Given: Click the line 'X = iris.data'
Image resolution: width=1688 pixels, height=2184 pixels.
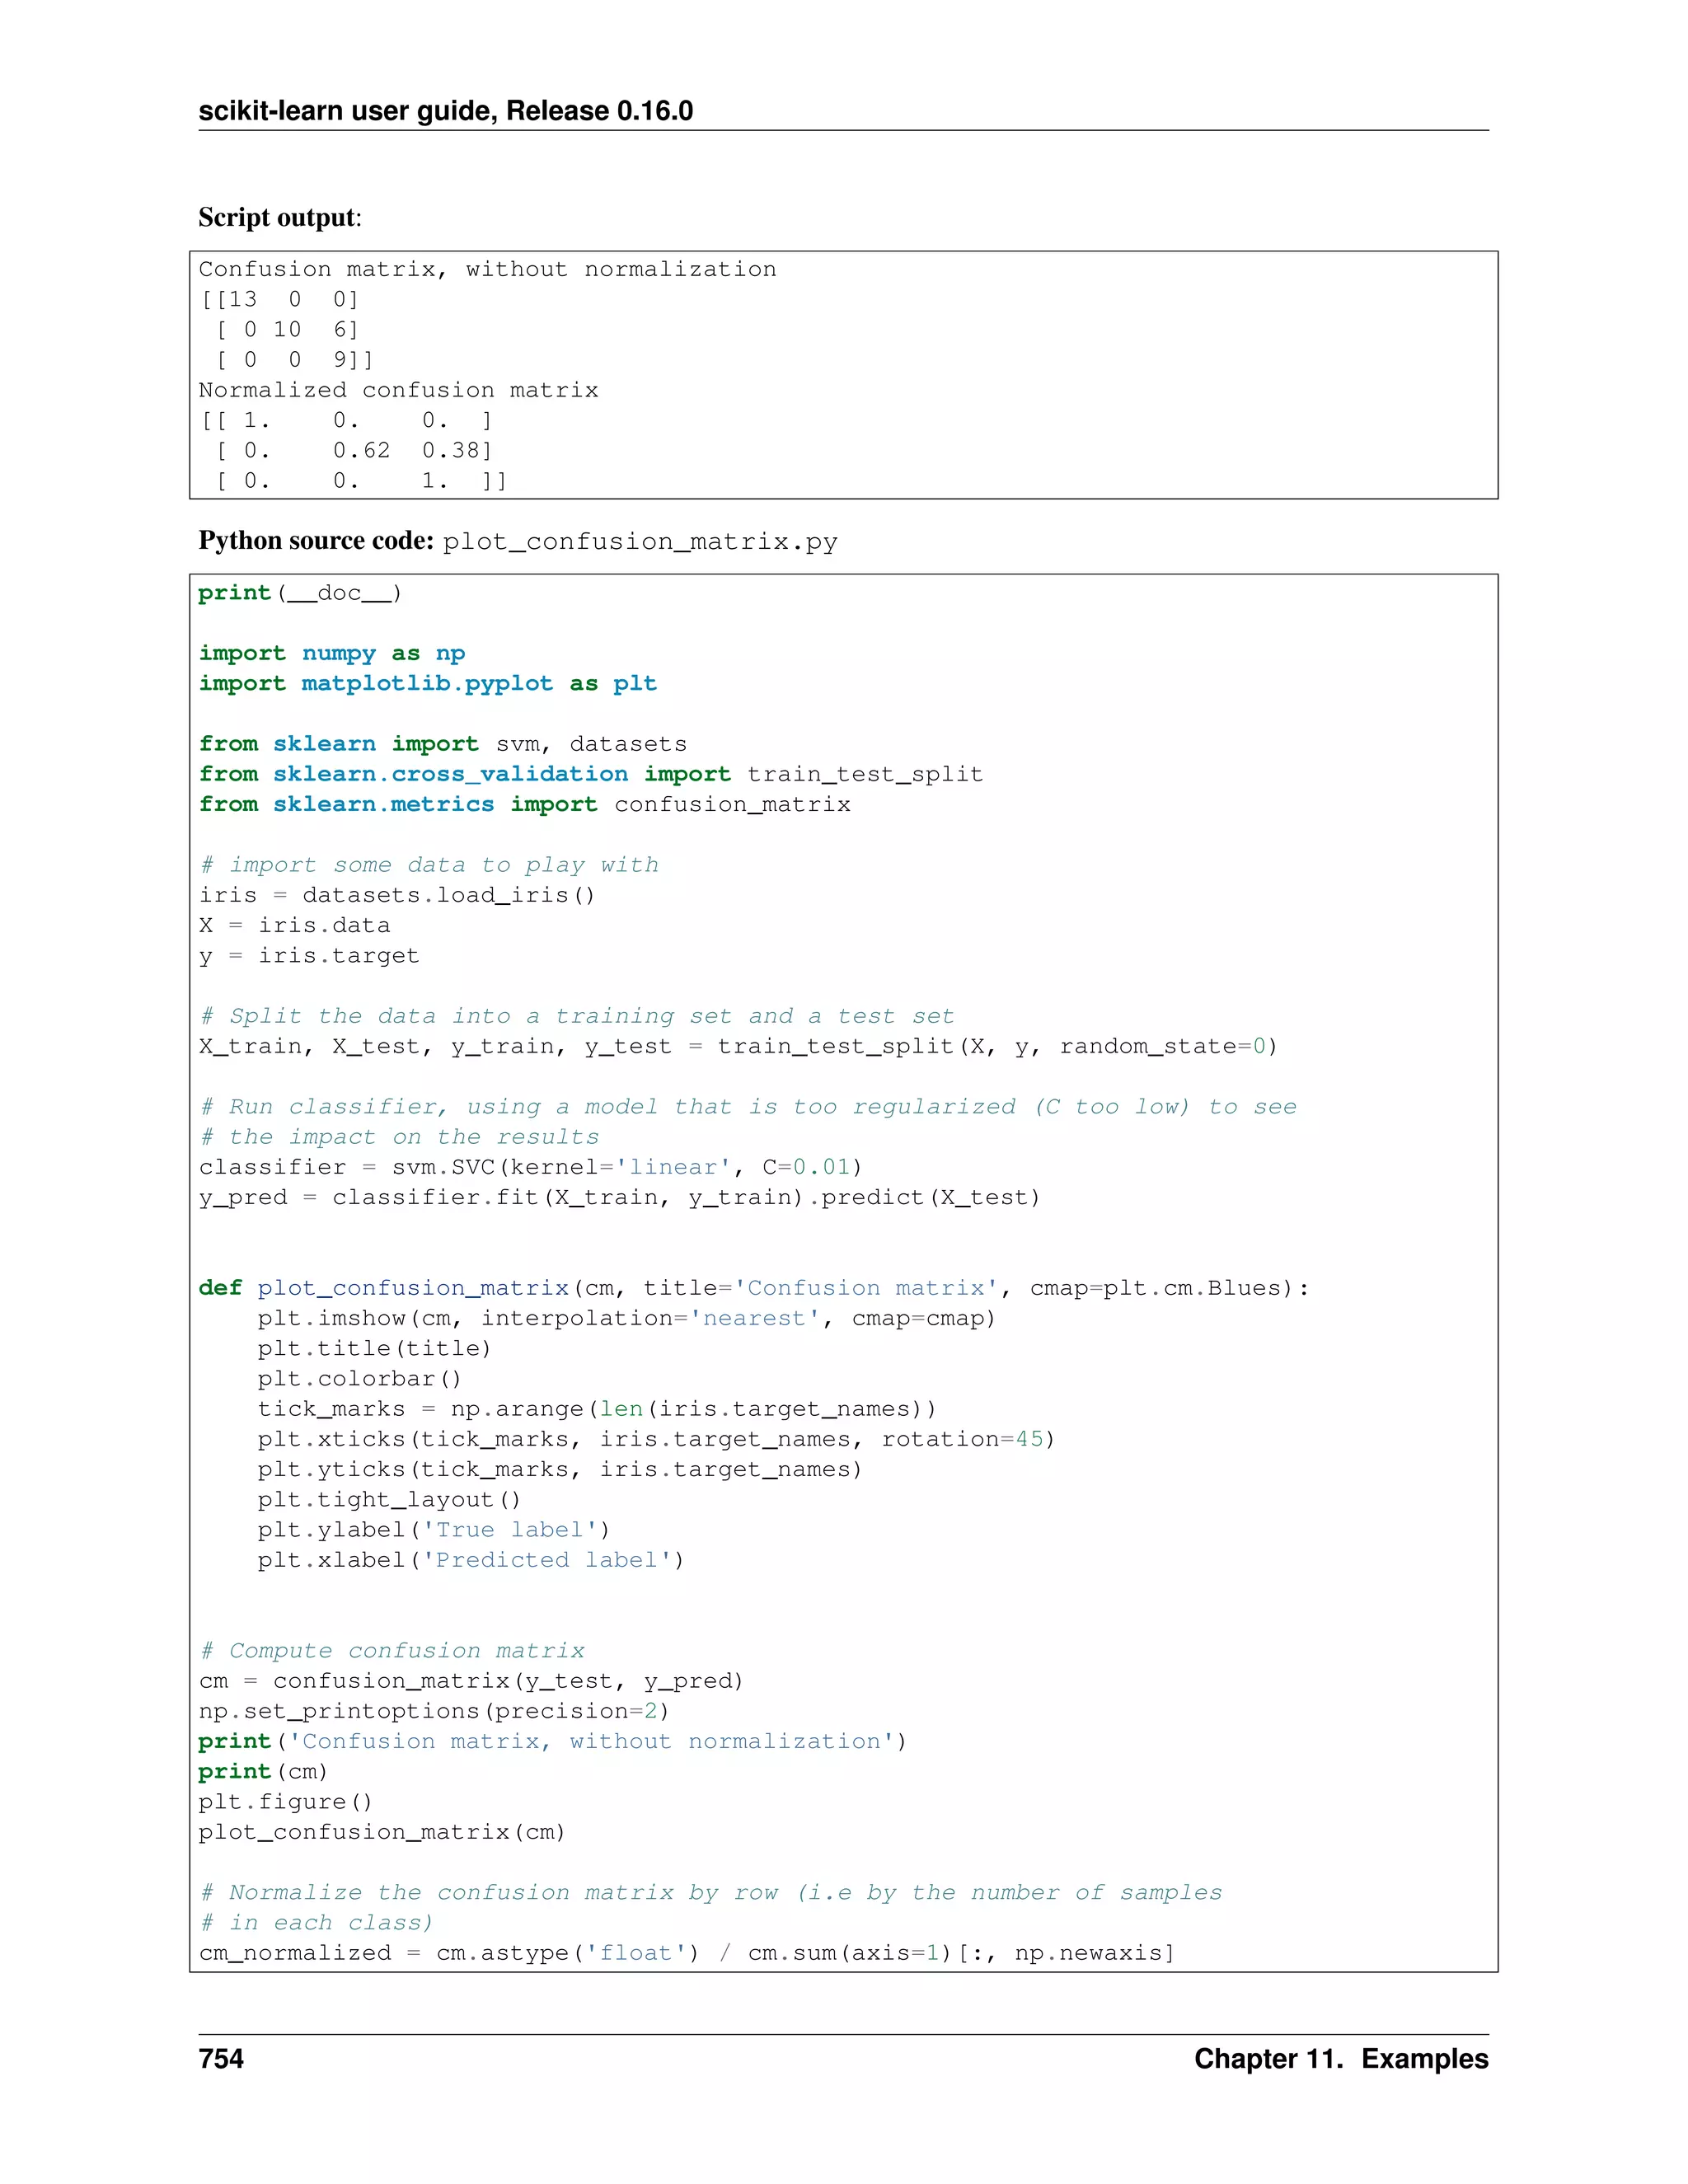Looking at the screenshot, I should 294,926.
